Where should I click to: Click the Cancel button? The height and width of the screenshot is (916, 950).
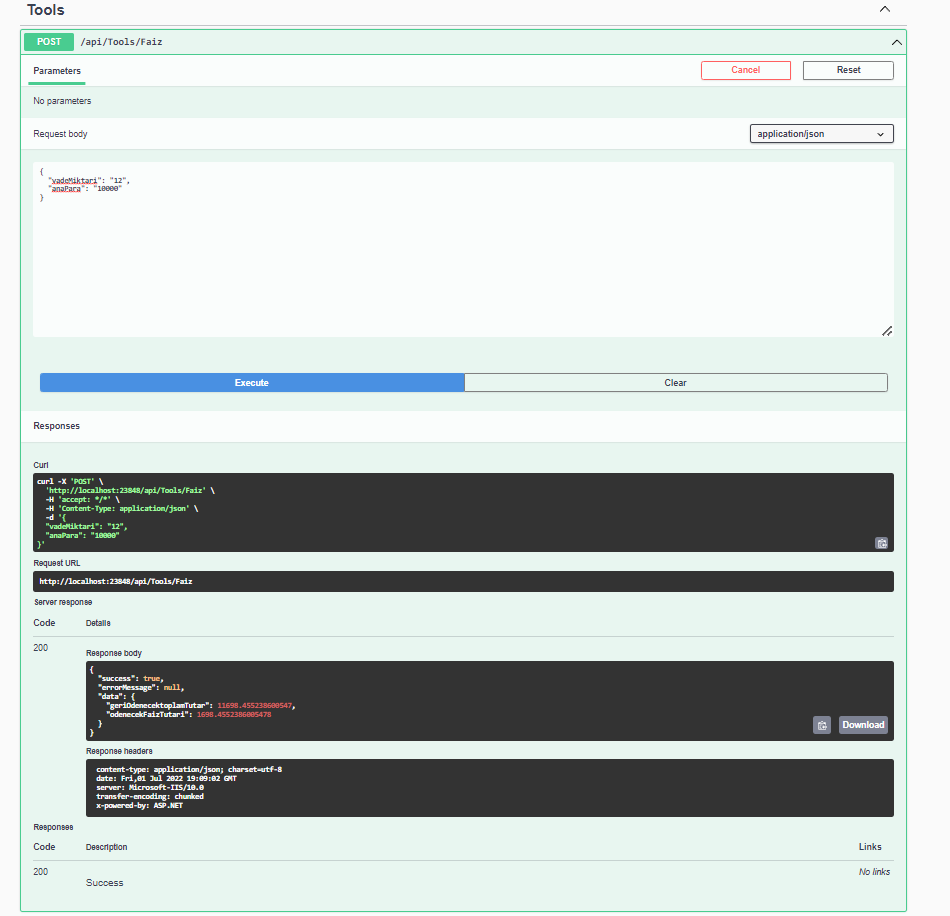pos(745,70)
